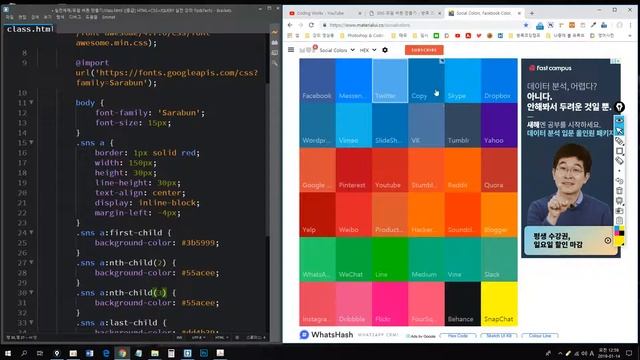
Task: Open the hamburger menu on Social Colors page
Action: click(x=291, y=49)
